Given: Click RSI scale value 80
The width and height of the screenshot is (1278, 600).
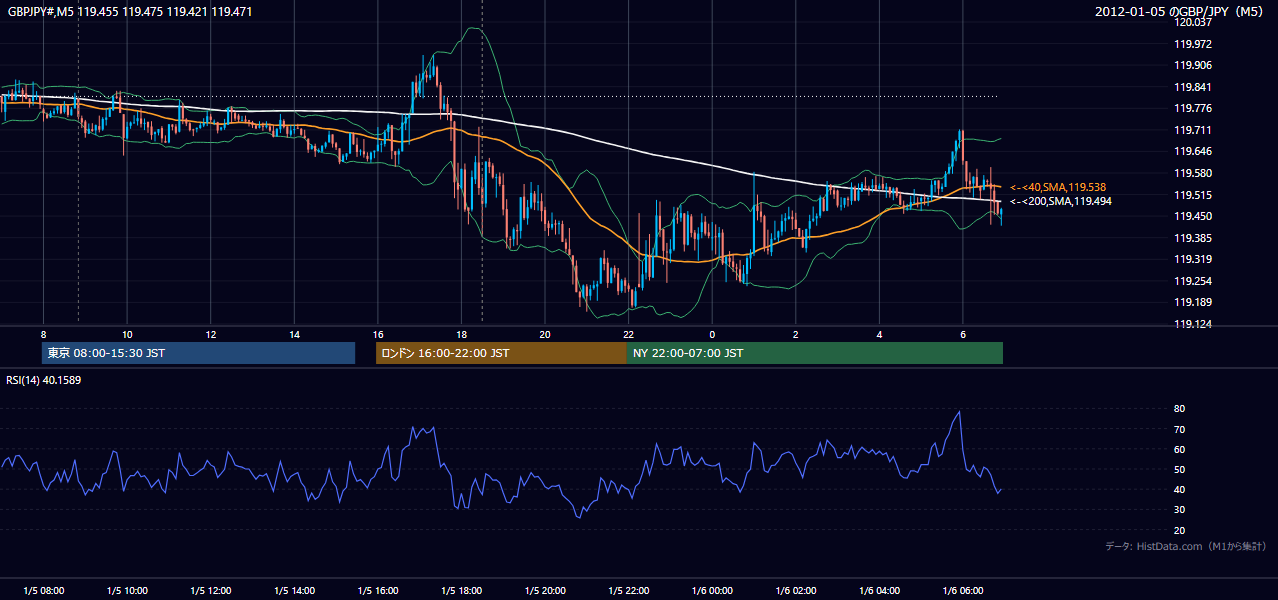Looking at the screenshot, I should pos(1179,409).
